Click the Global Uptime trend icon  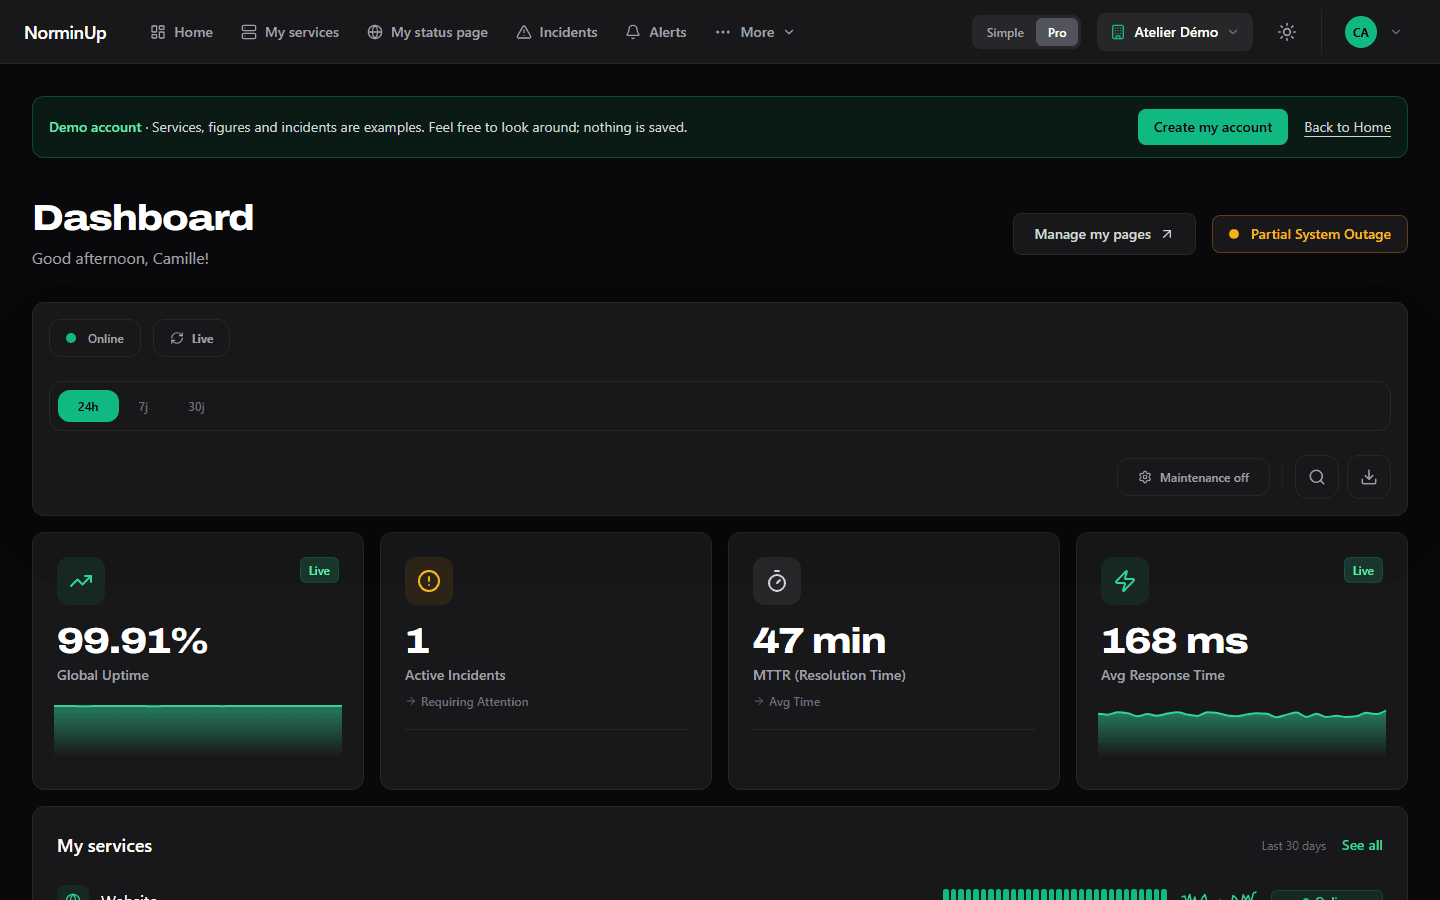coord(81,581)
